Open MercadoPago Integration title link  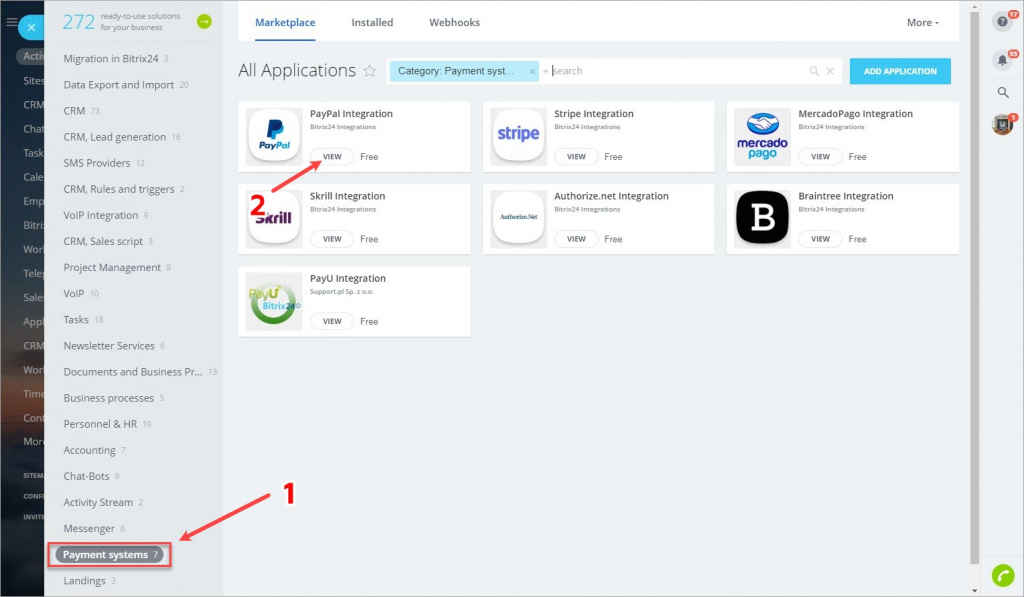click(856, 114)
